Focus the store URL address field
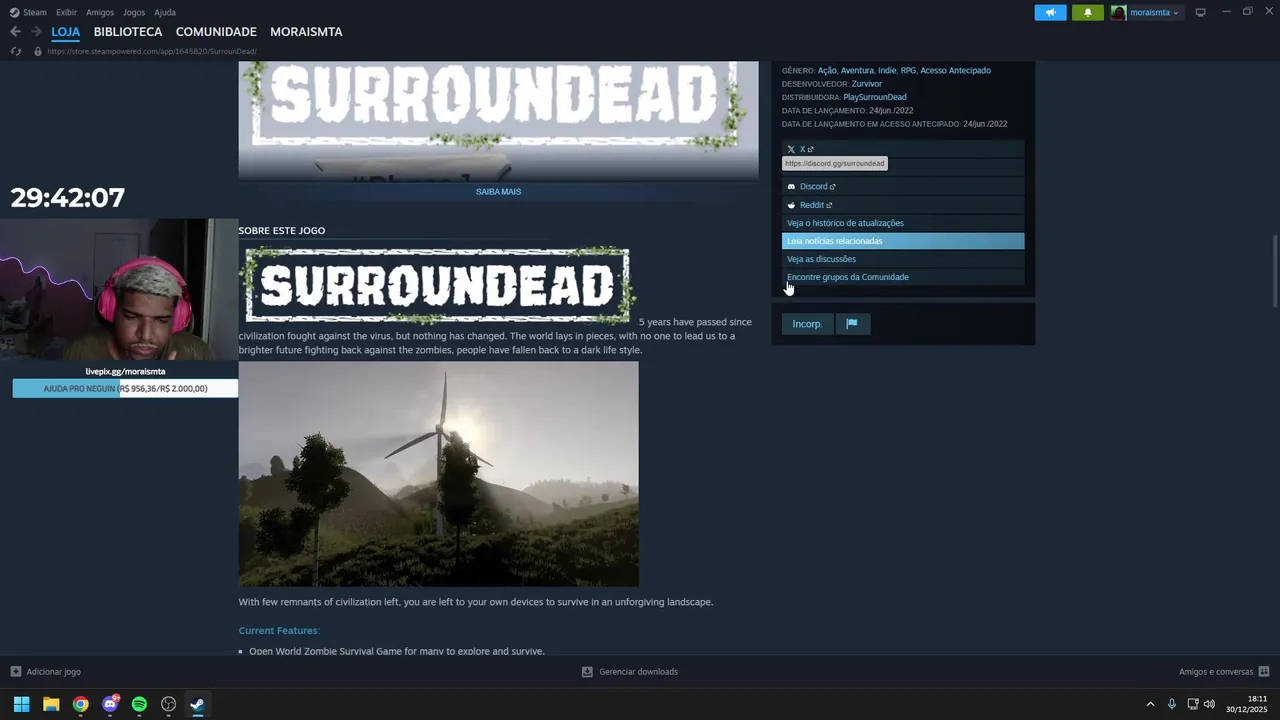The width and height of the screenshot is (1280, 720). pyautogui.click(x=152, y=51)
